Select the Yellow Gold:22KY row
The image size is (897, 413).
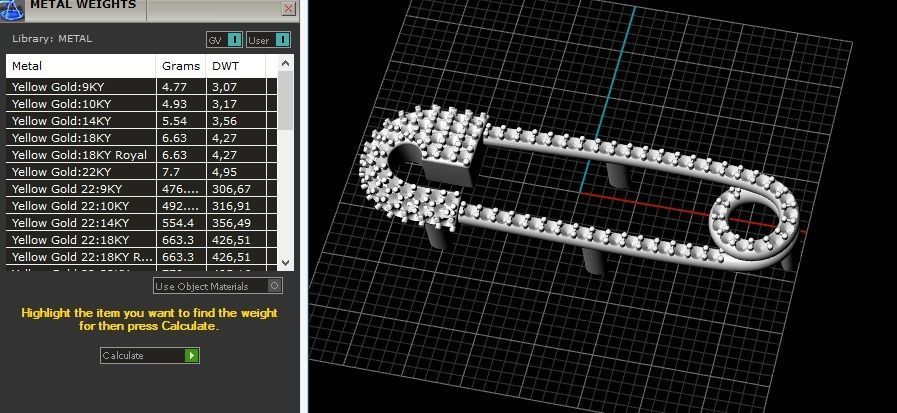pos(141,172)
